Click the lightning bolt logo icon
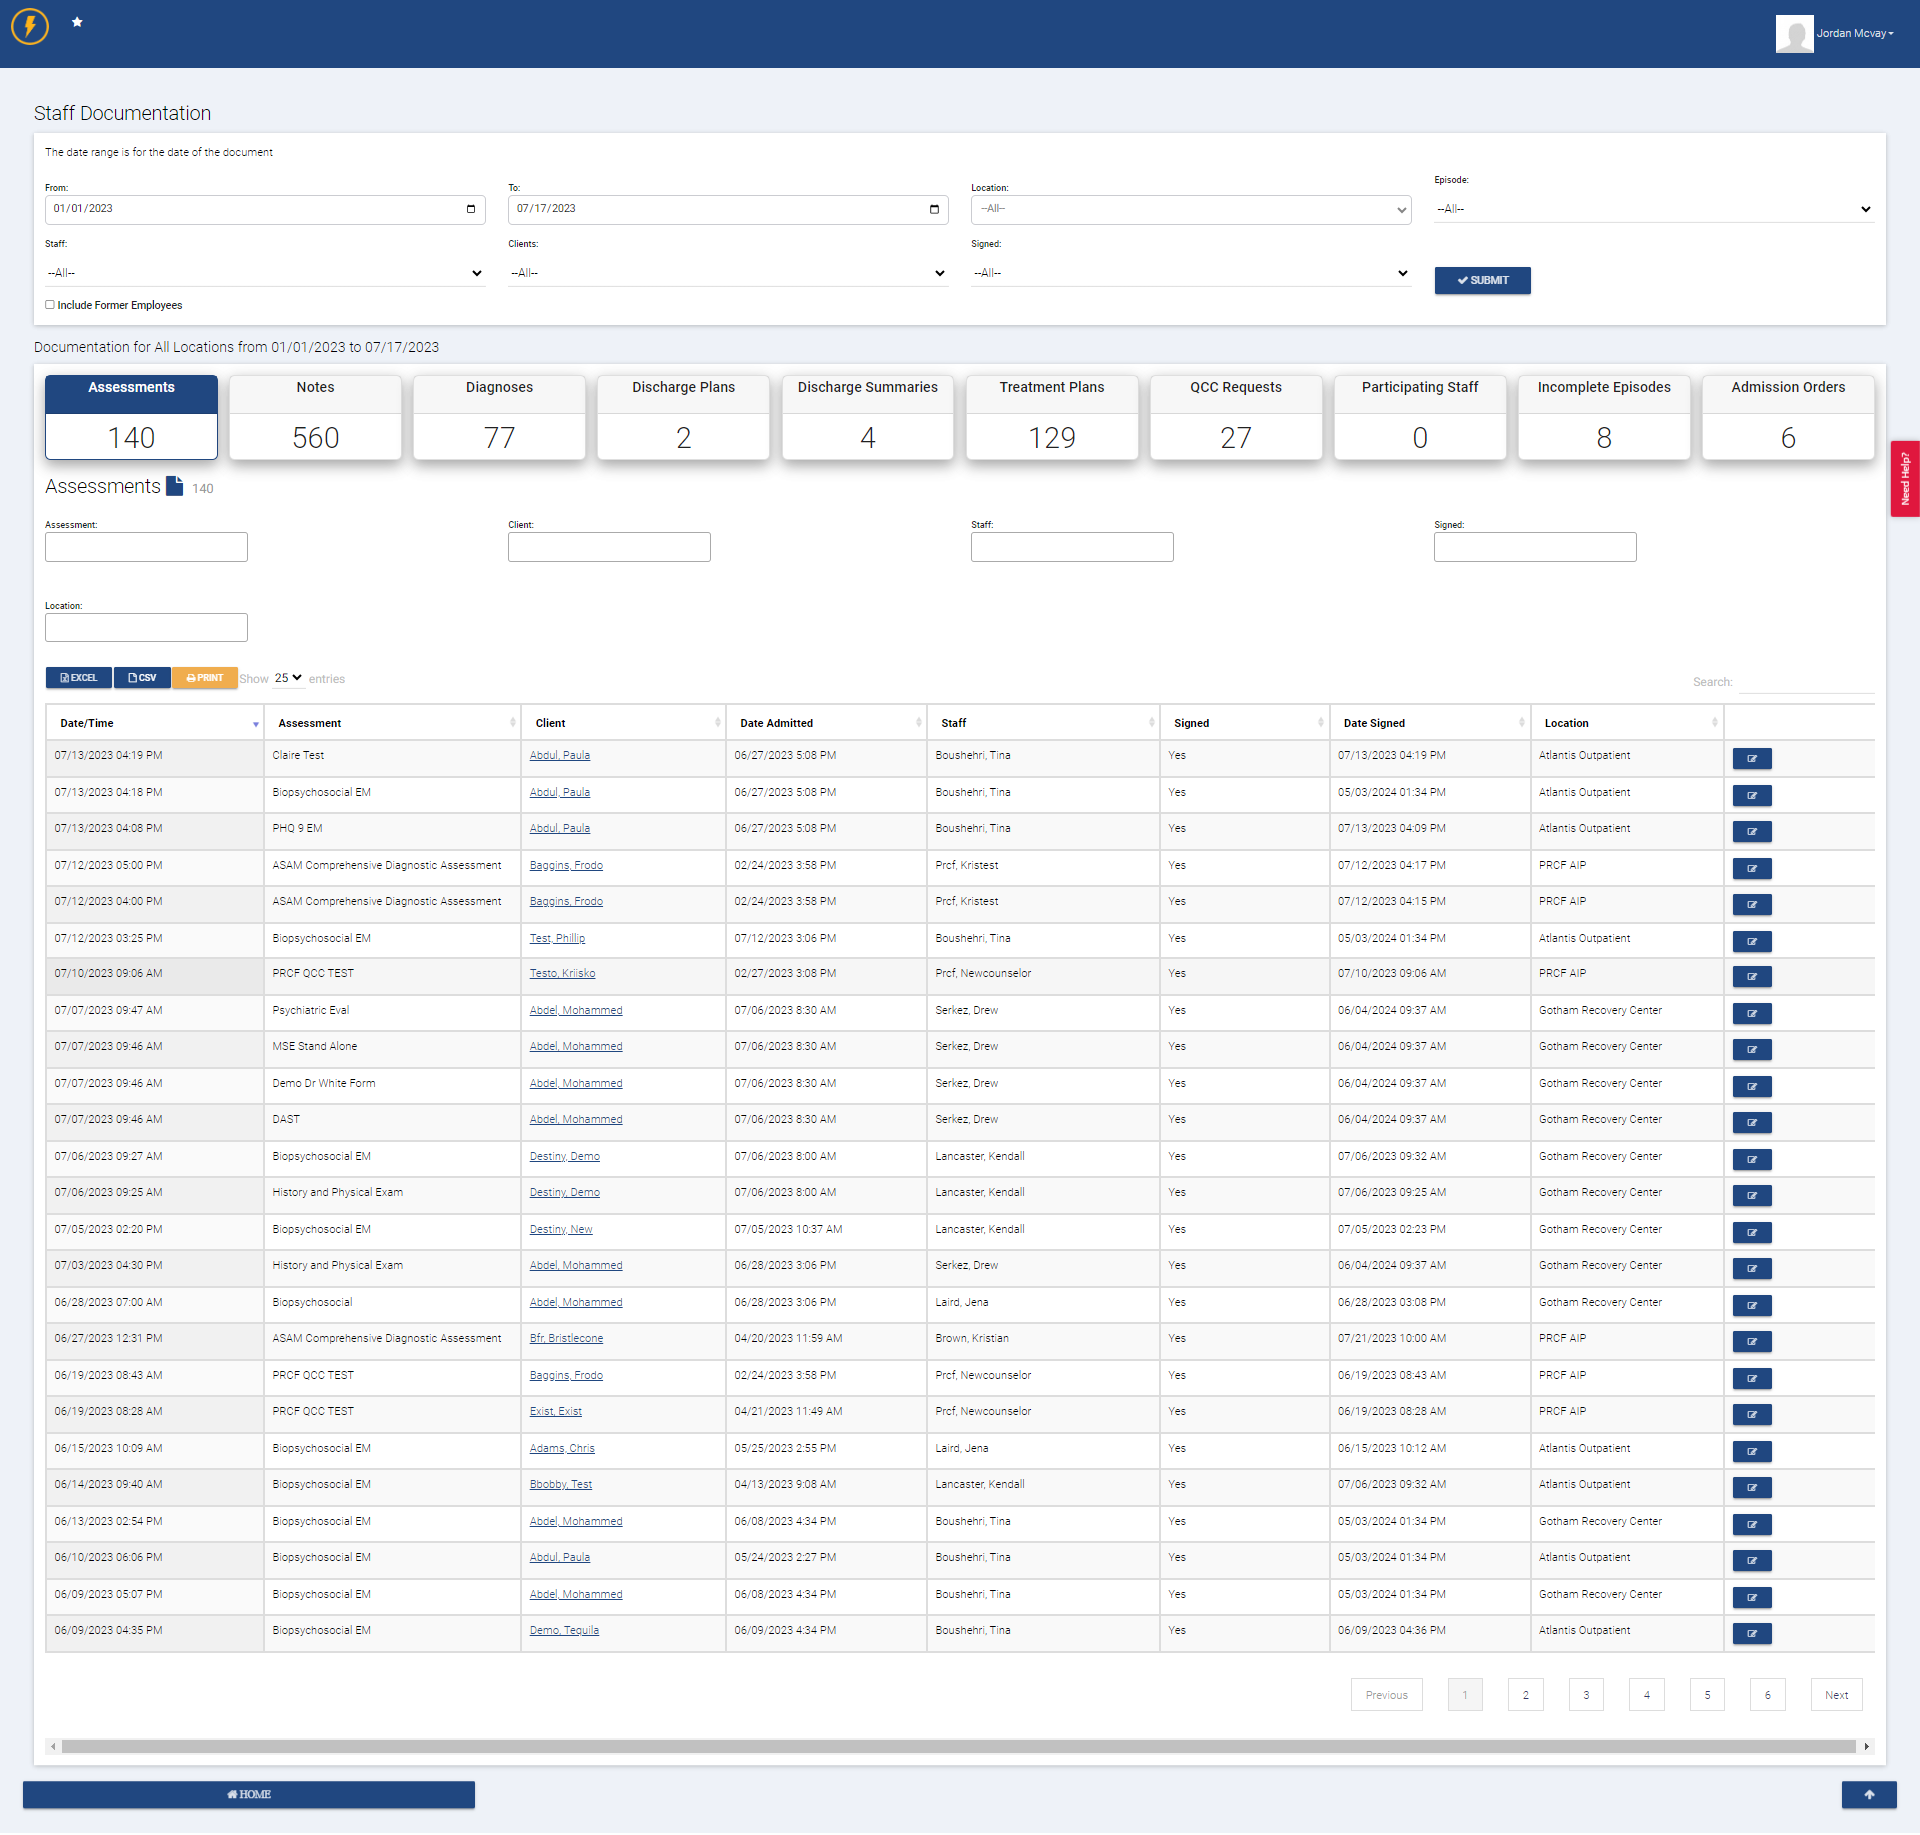 tap(30, 27)
